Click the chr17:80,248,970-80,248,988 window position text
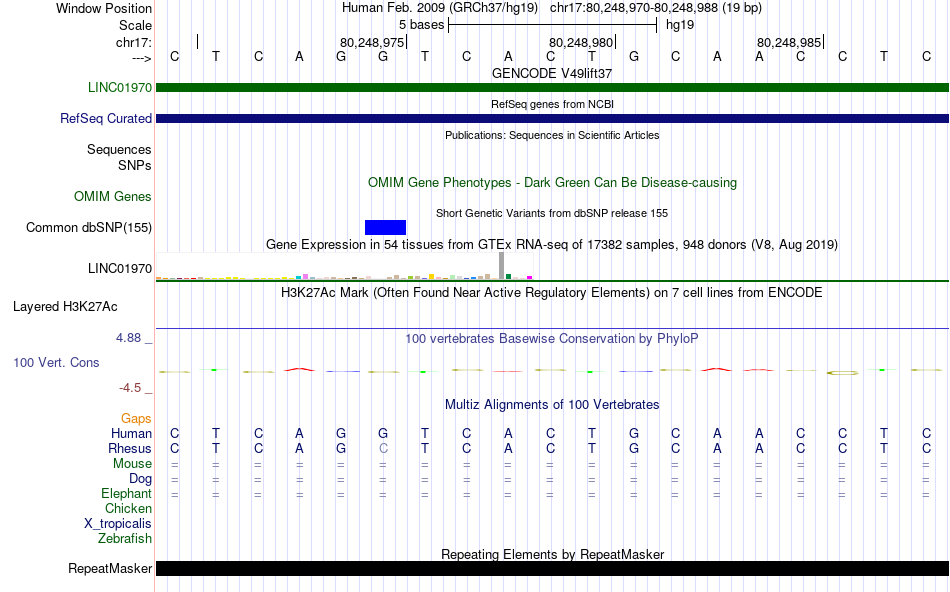The height and width of the screenshot is (592, 950). [x=656, y=8]
